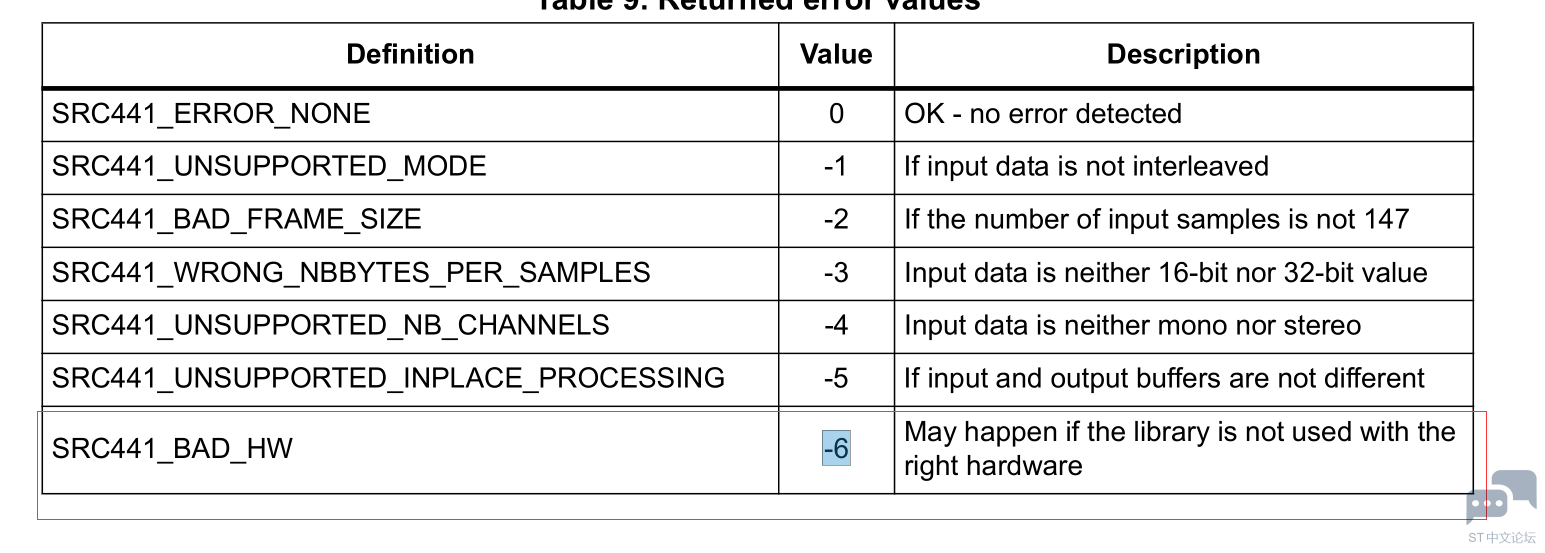The height and width of the screenshot is (553, 1545).
Task: Click "If input data is not interleaved" text
Action: pos(1086,166)
